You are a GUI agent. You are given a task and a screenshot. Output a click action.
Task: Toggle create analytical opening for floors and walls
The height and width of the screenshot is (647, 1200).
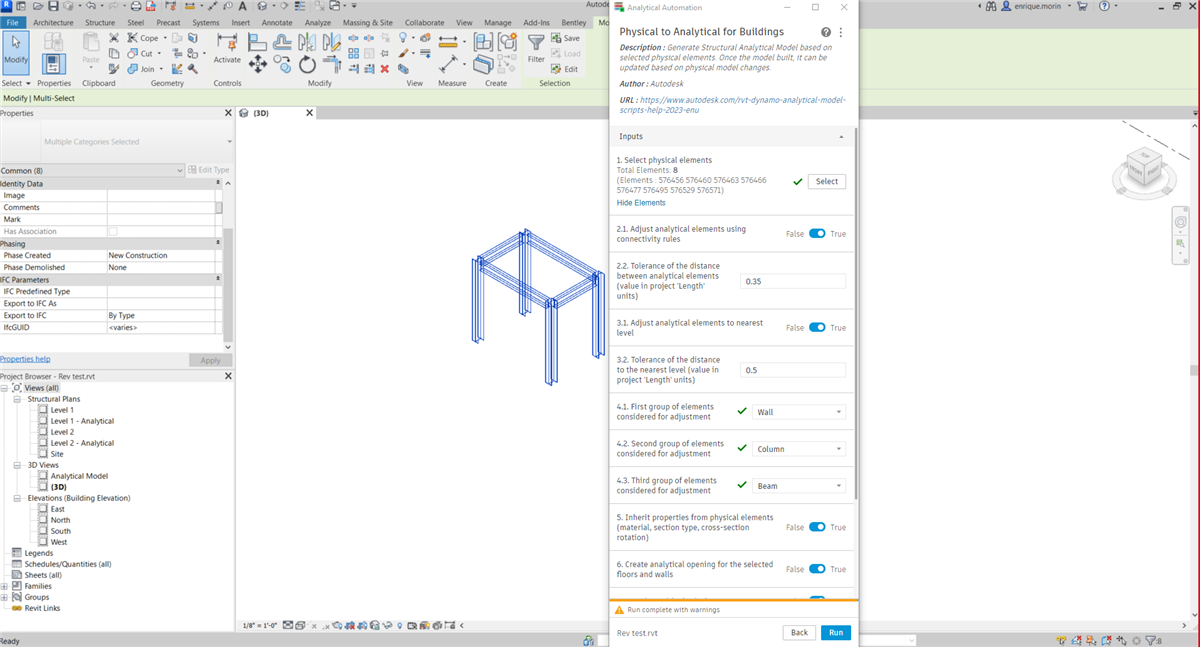(x=817, y=569)
